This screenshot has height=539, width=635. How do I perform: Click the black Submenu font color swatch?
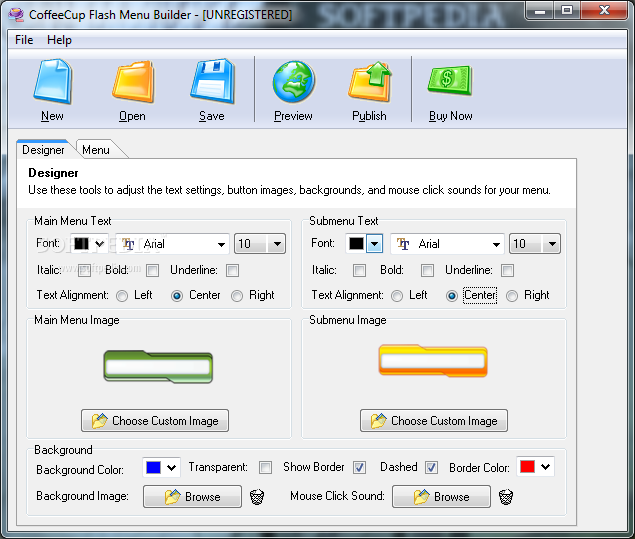click(x=356, y=244)
